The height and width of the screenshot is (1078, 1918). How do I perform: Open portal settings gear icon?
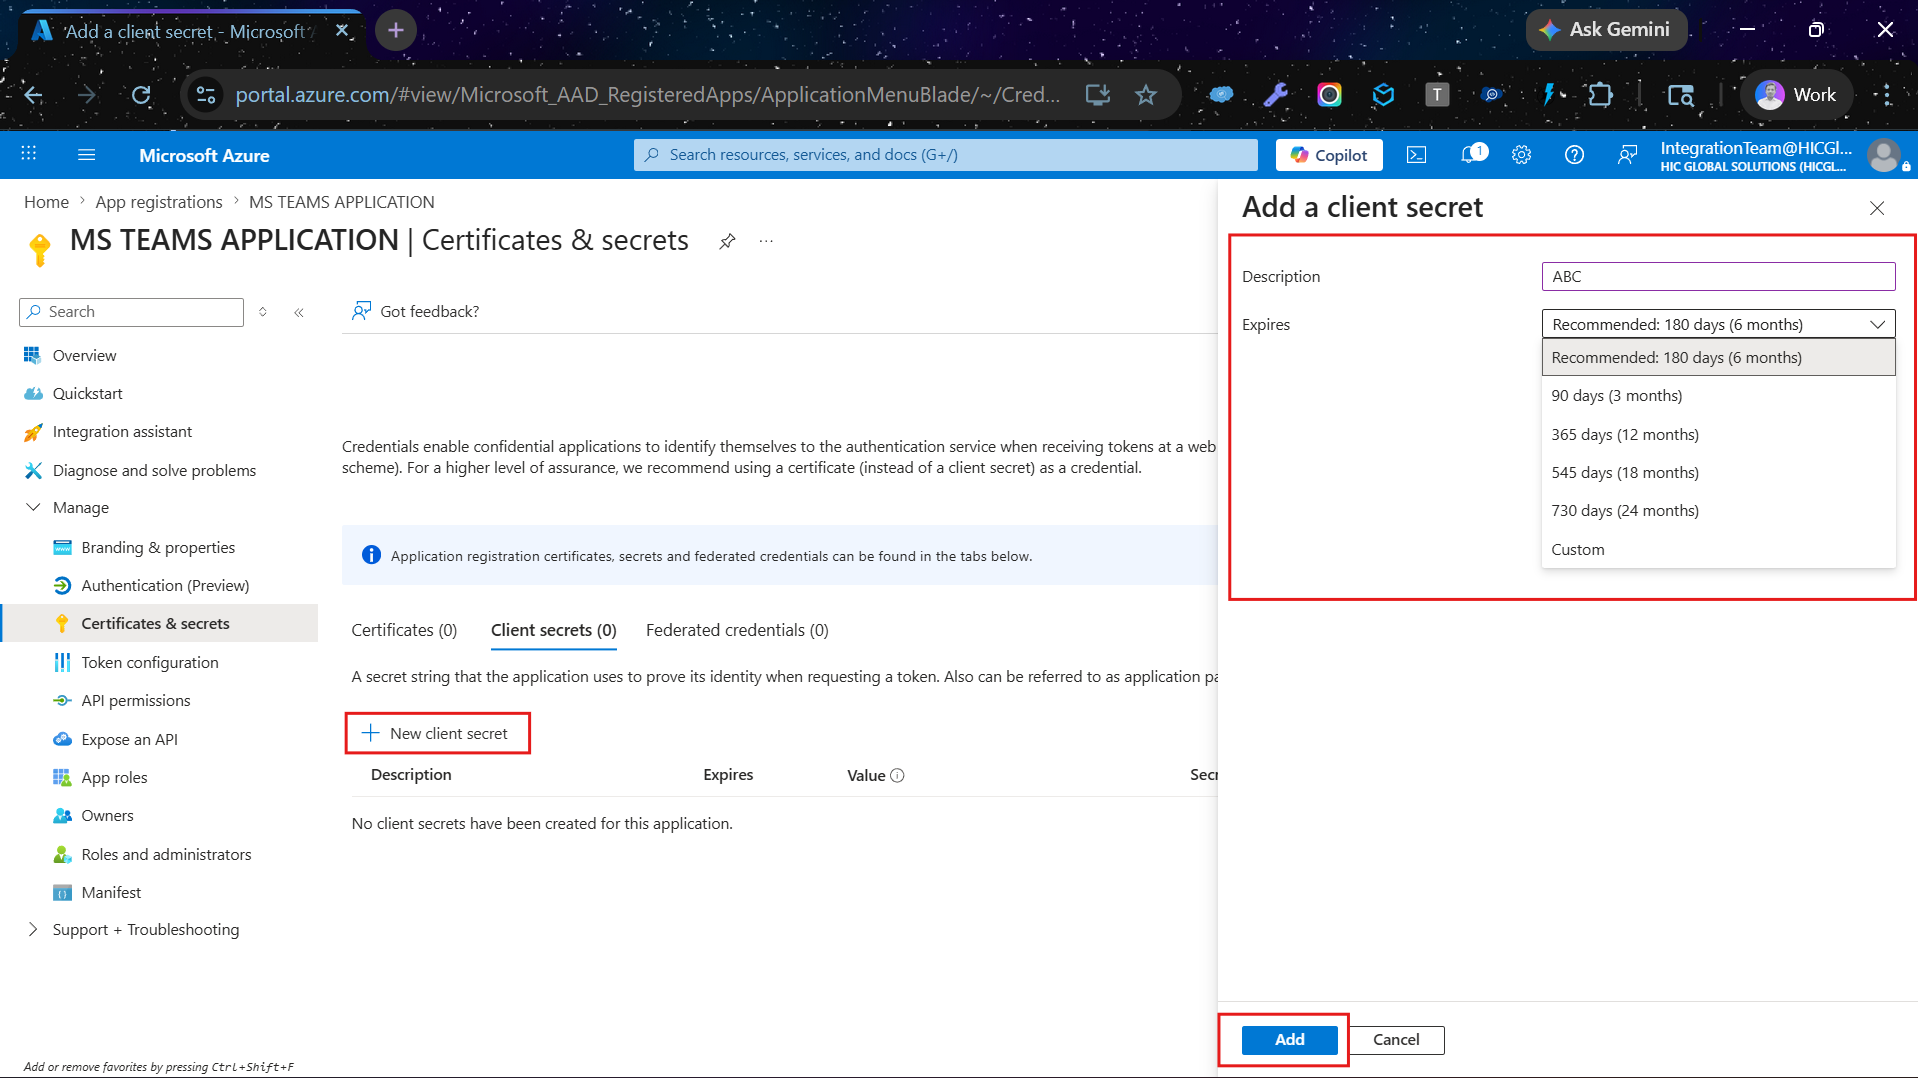coord(1521,155)
